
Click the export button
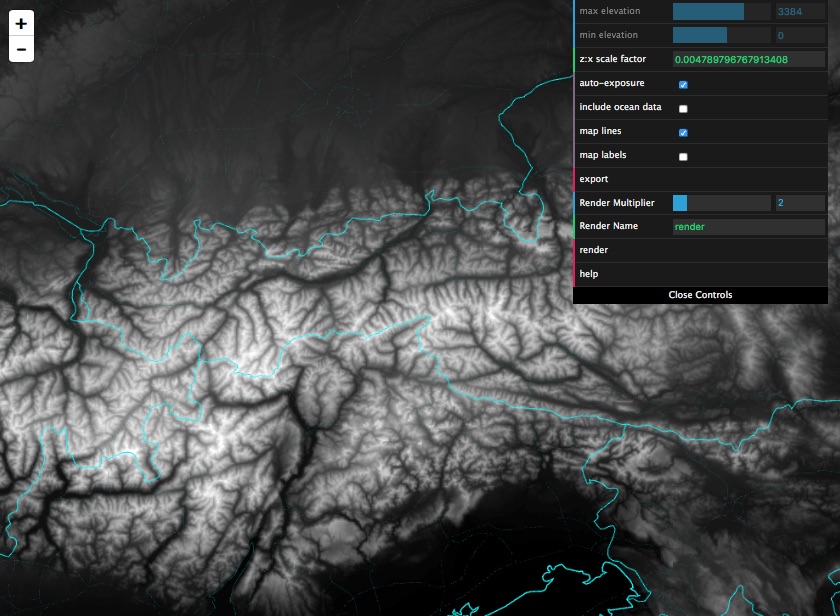pos(594,180)
